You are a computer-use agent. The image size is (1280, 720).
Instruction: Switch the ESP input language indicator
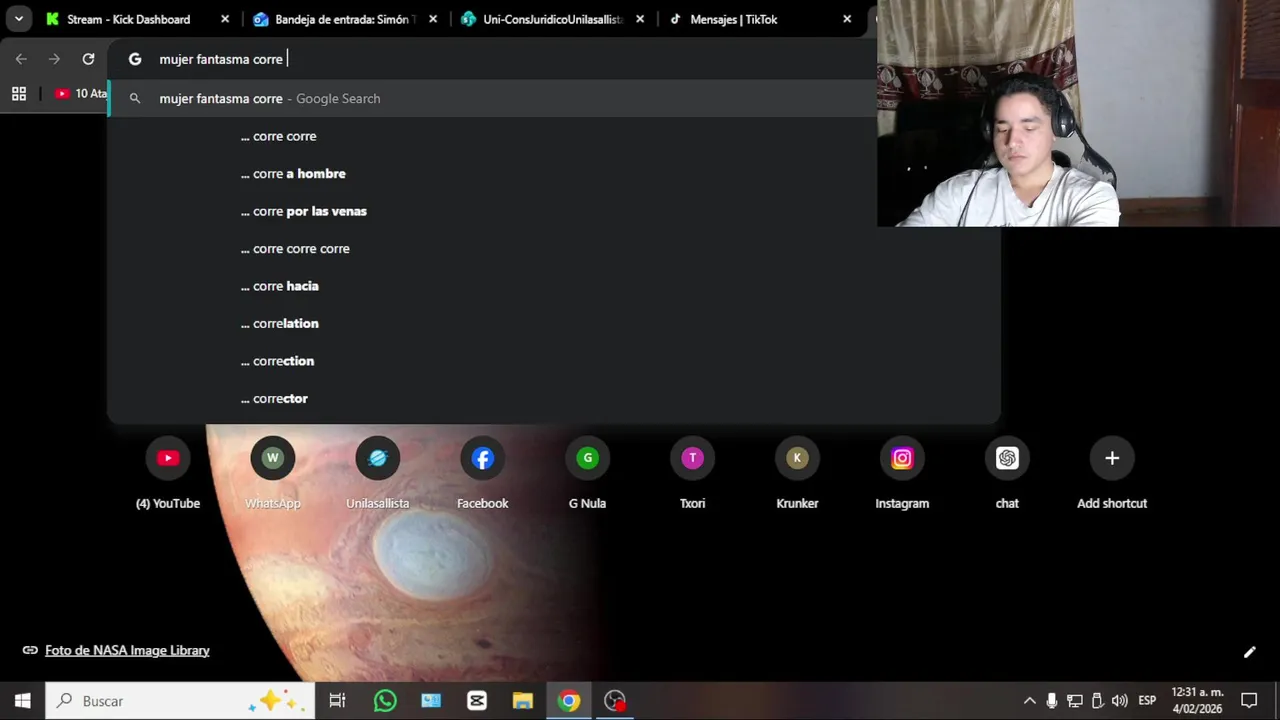coord(1147,701)
